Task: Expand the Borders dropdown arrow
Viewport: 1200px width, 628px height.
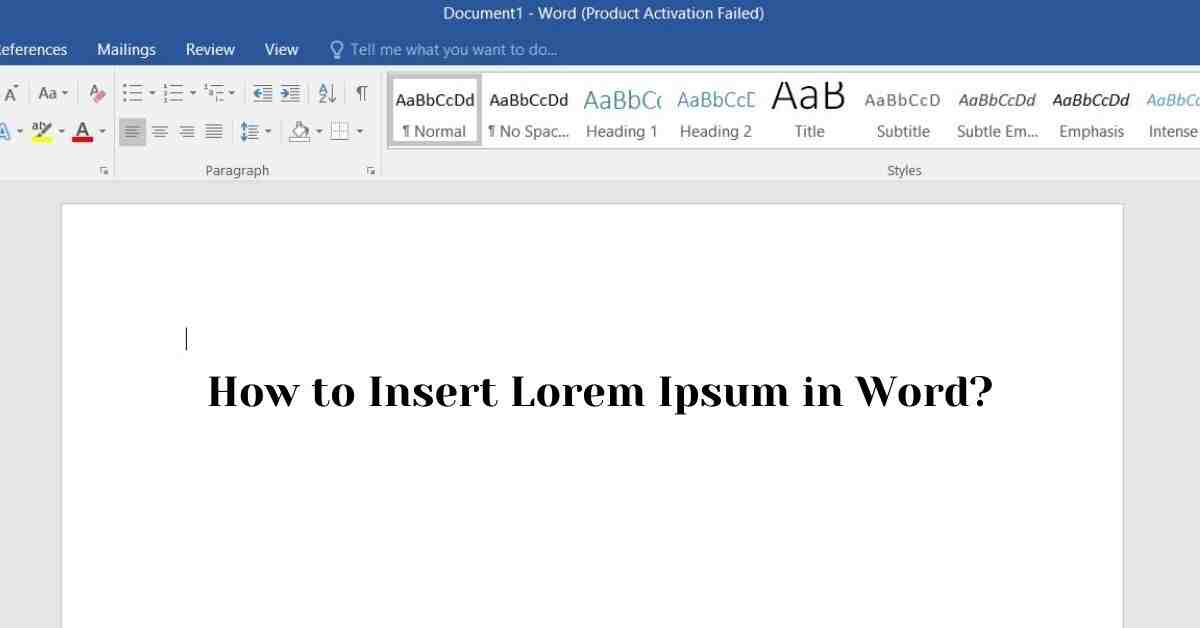Action: pyautogui.click(x=360, y=131)
